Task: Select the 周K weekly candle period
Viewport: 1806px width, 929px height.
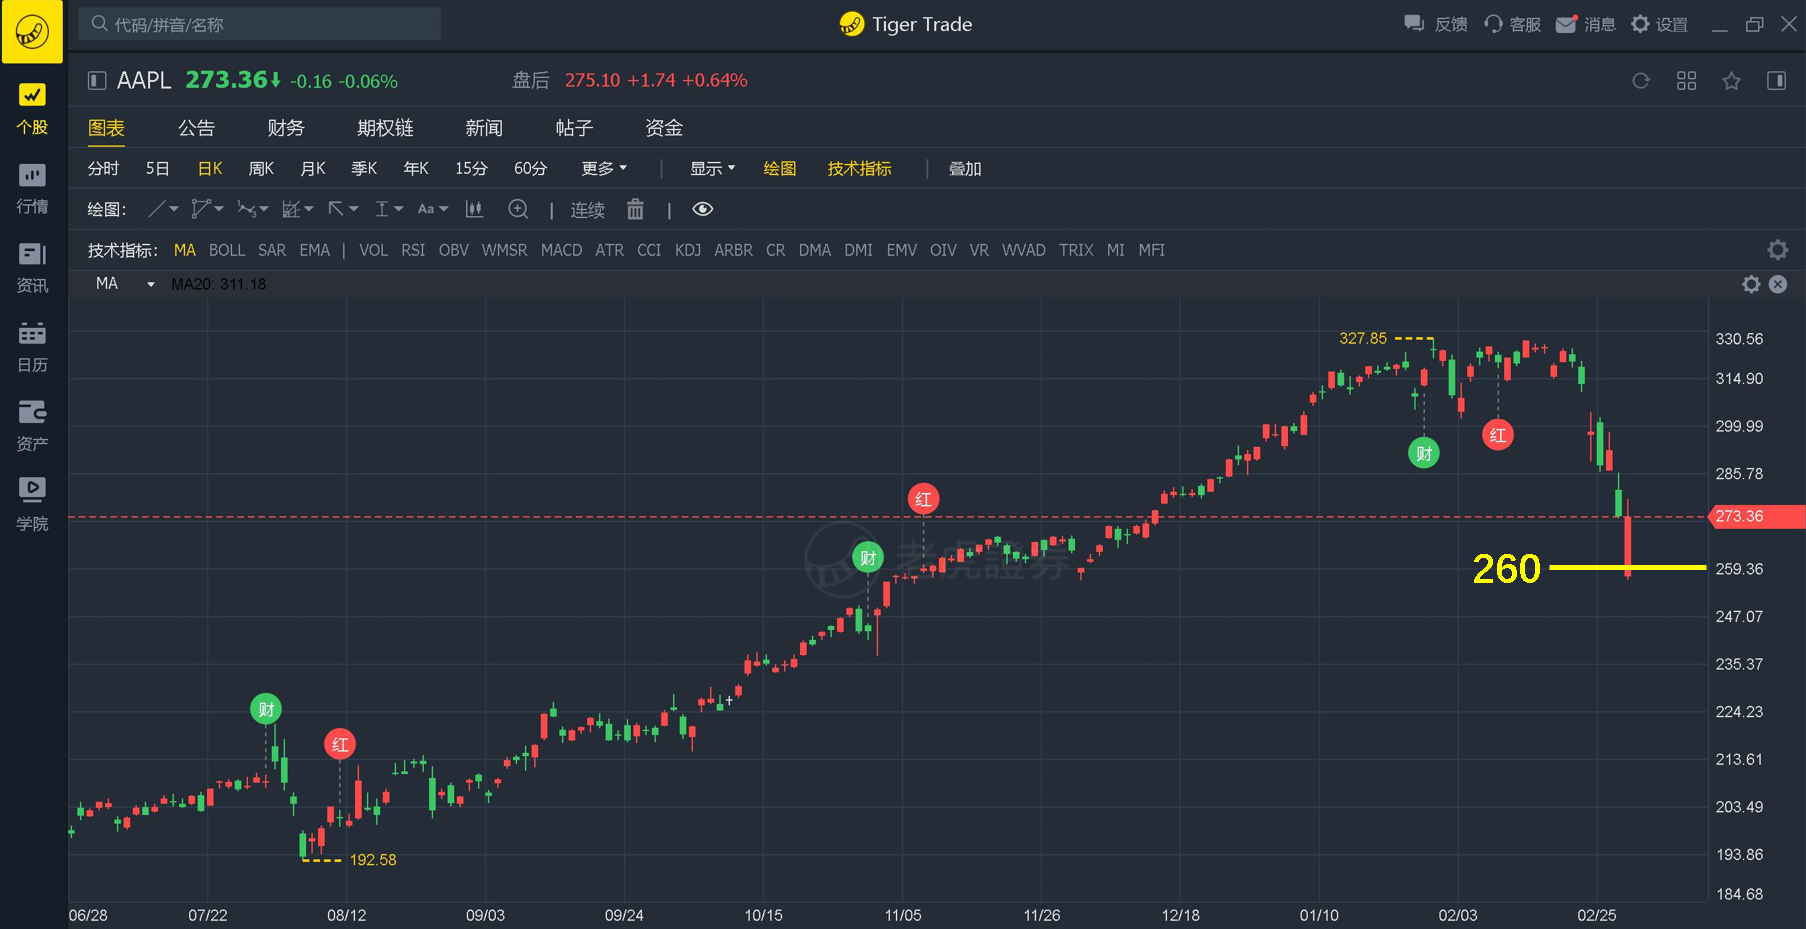Action: (x=261, y=169)
